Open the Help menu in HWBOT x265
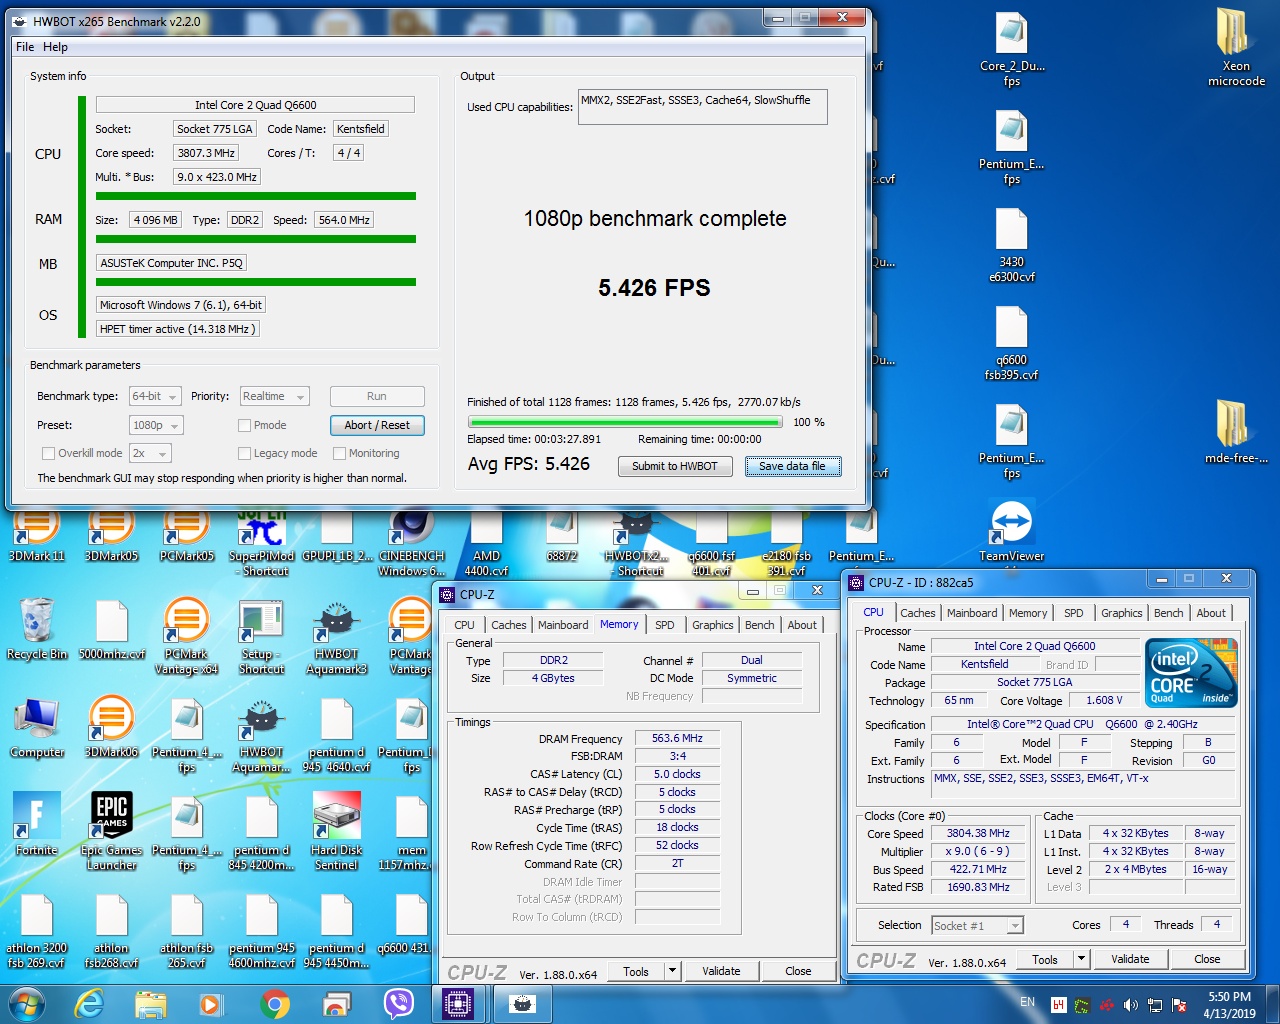This screenshot has height=1024, width=1280. (x=55, y=47)
